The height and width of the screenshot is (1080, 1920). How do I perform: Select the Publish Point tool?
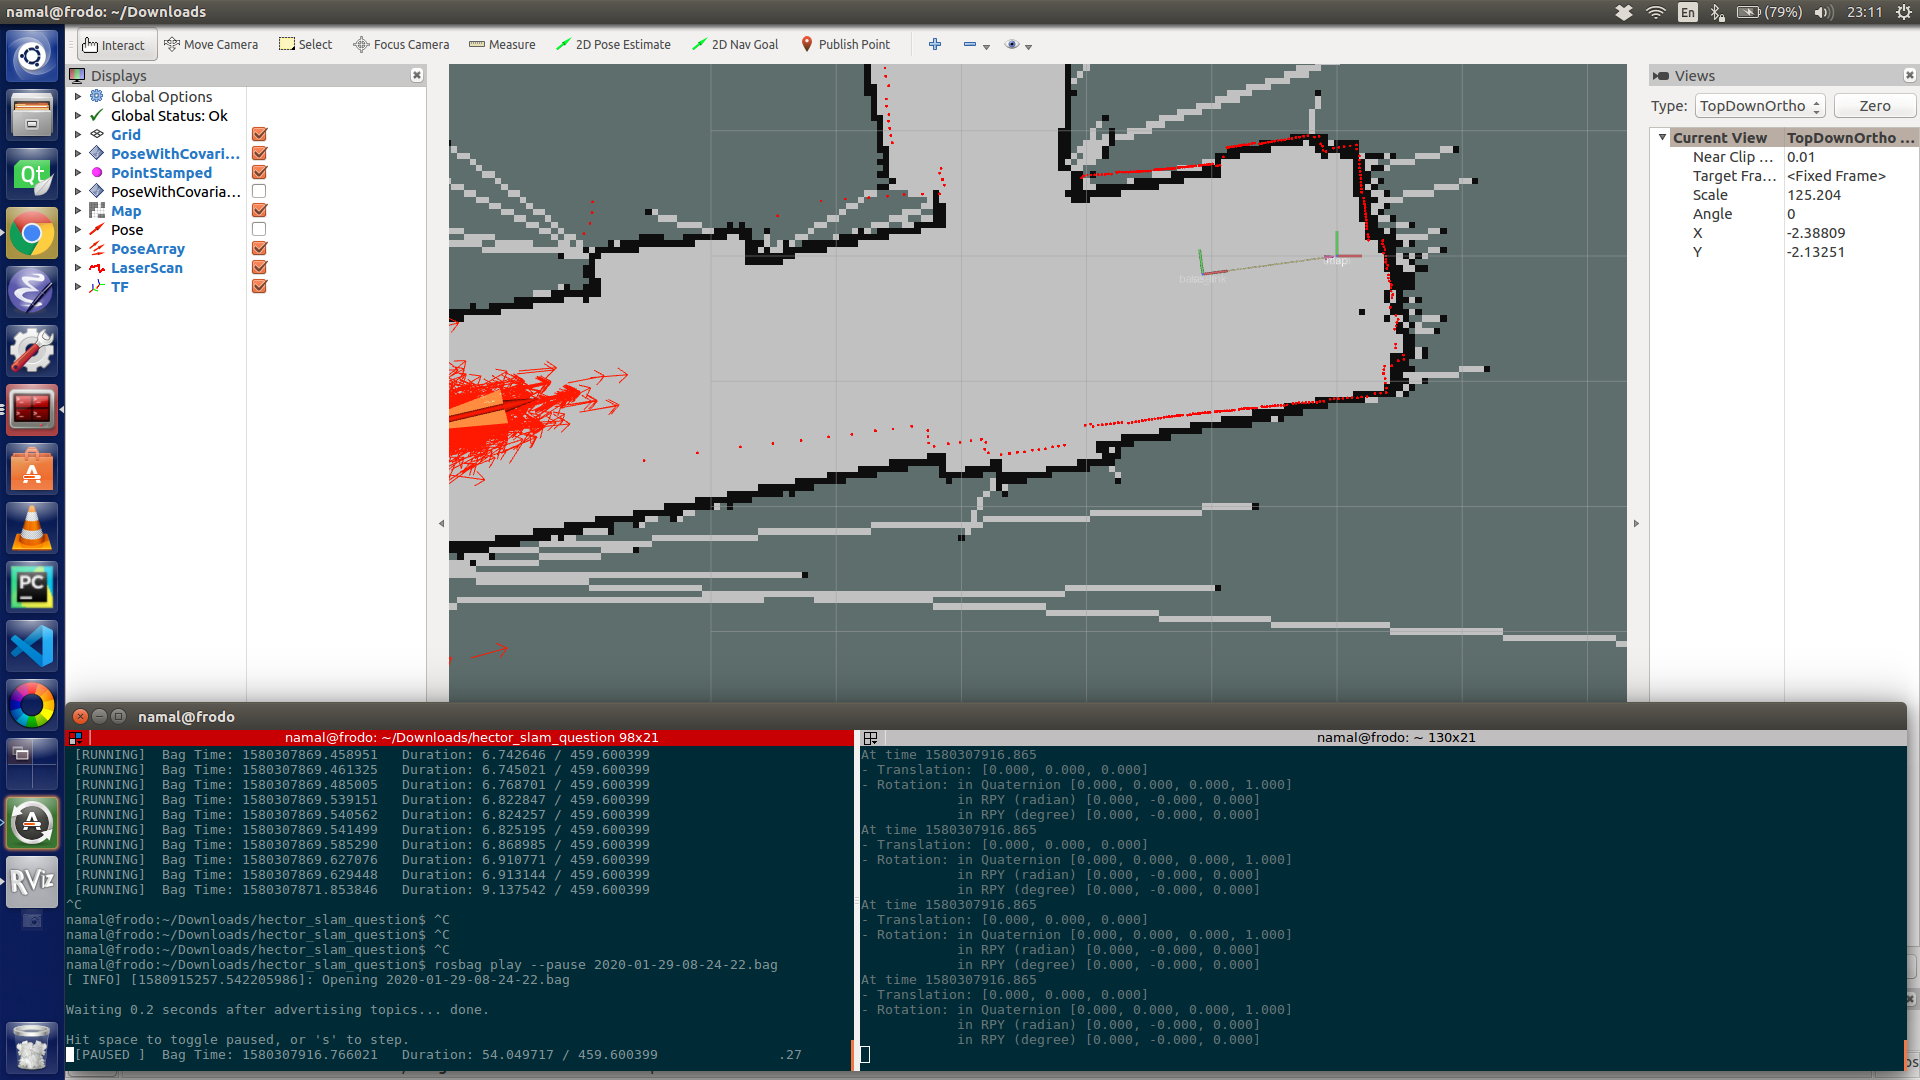click(x=845, y=45)
